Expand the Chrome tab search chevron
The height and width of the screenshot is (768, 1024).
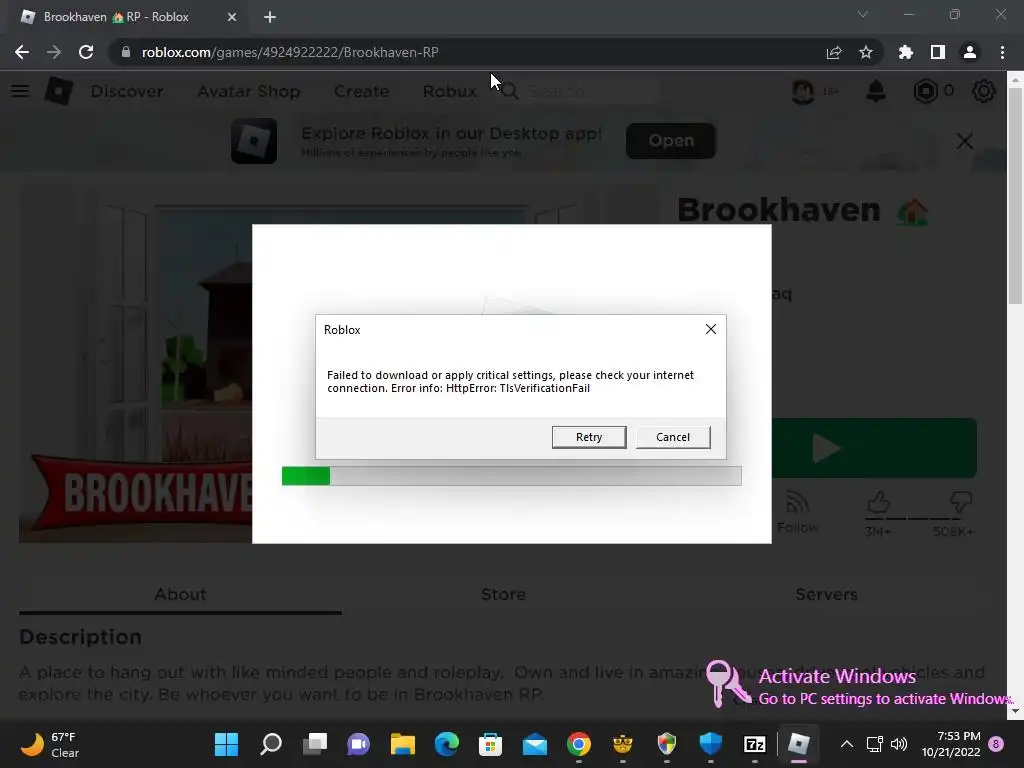pos(863,14)
